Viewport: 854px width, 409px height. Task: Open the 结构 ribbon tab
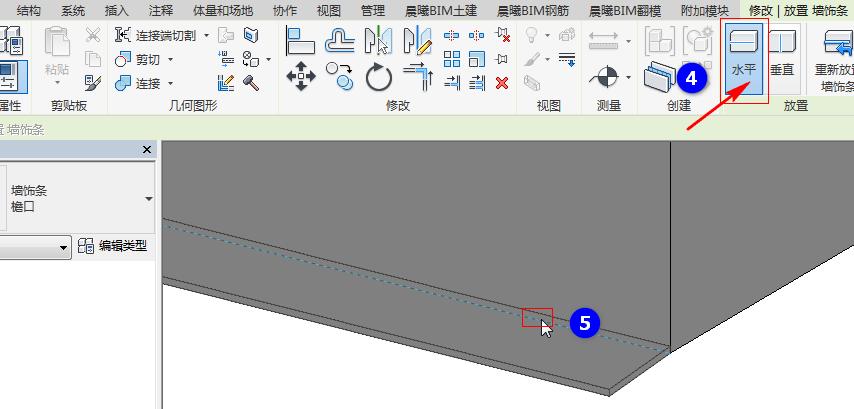(x=29, y=10)
